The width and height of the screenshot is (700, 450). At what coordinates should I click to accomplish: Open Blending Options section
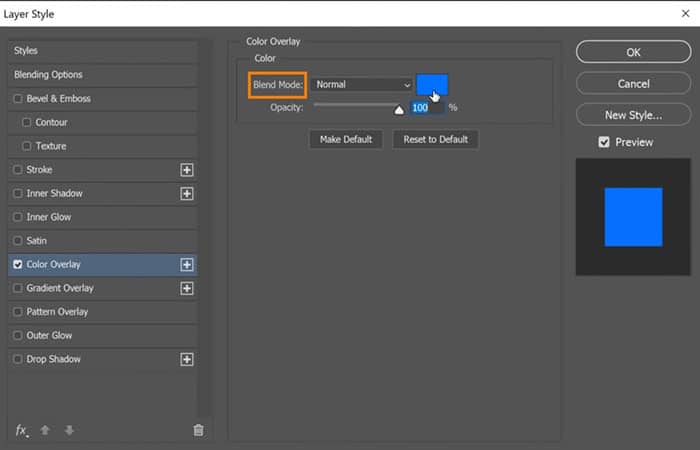point(103,75)
